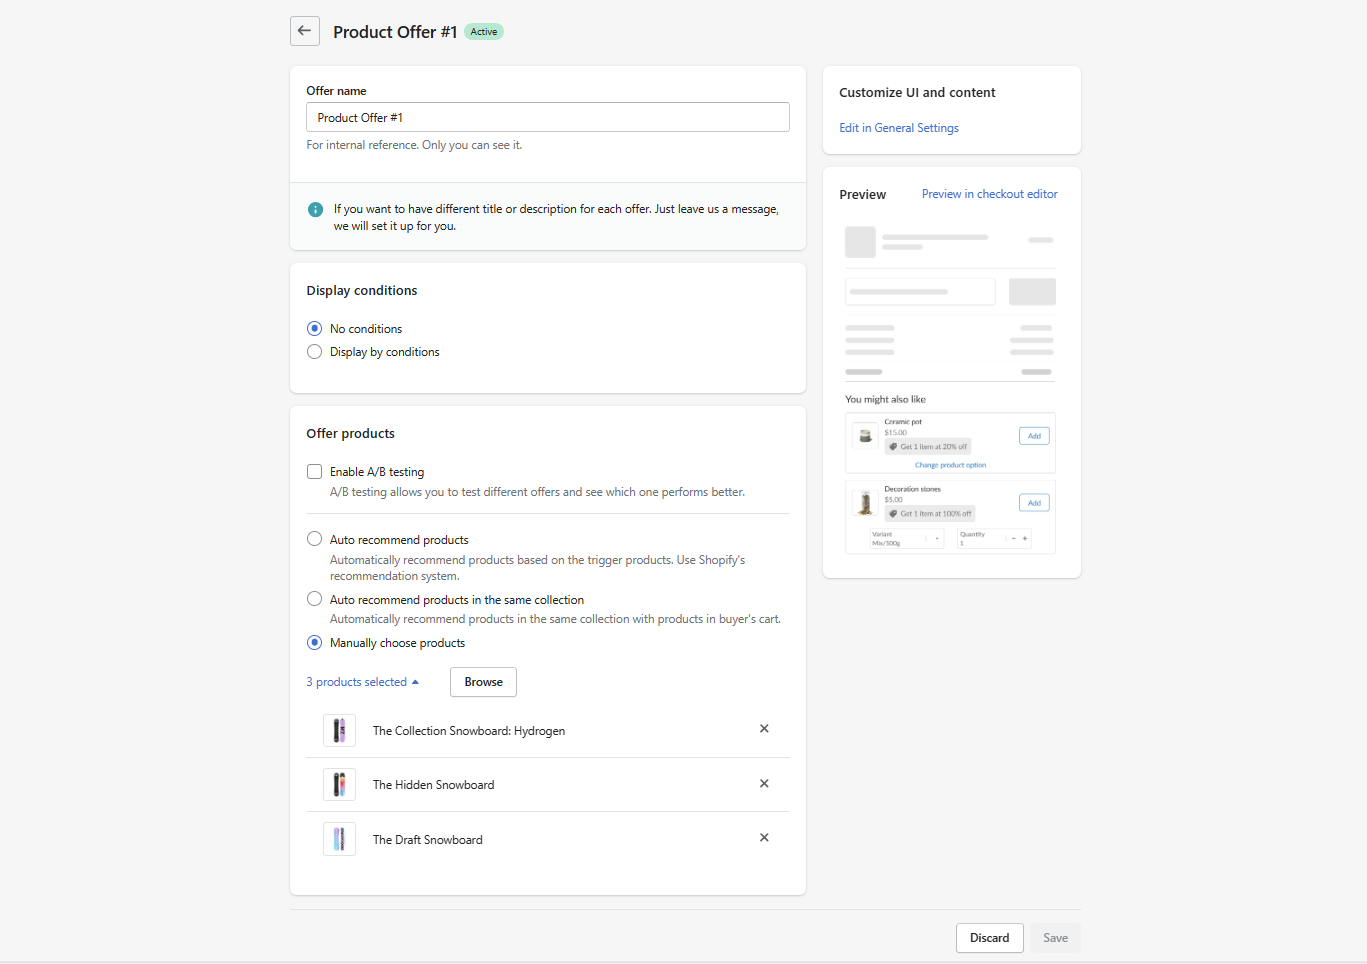Click the Save button

pyautogui.click(x=1055, y=938)
